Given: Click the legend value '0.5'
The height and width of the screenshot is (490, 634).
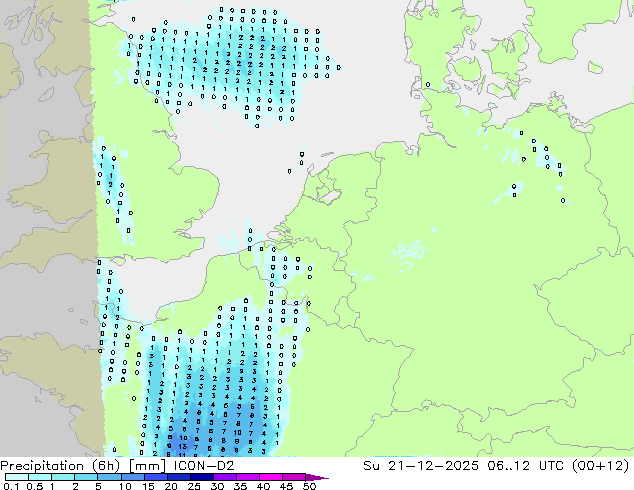Looking at the screenshot, I should (x=34, y=486).
